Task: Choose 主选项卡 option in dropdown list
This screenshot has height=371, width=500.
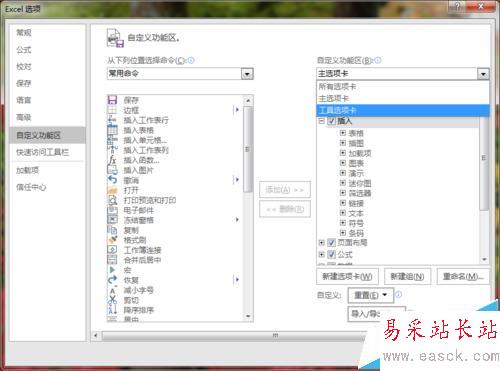Action: (x=402, y=98)
